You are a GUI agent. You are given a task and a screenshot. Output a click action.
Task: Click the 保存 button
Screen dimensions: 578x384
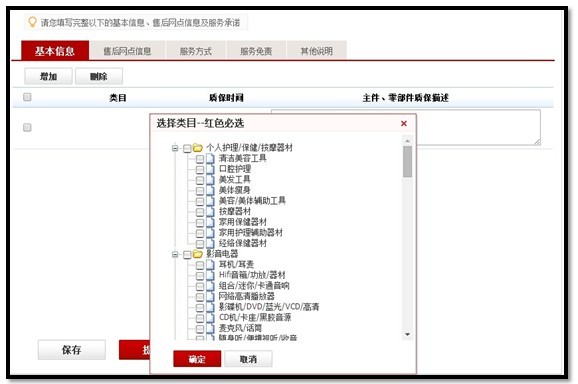(x=72, y=350)
